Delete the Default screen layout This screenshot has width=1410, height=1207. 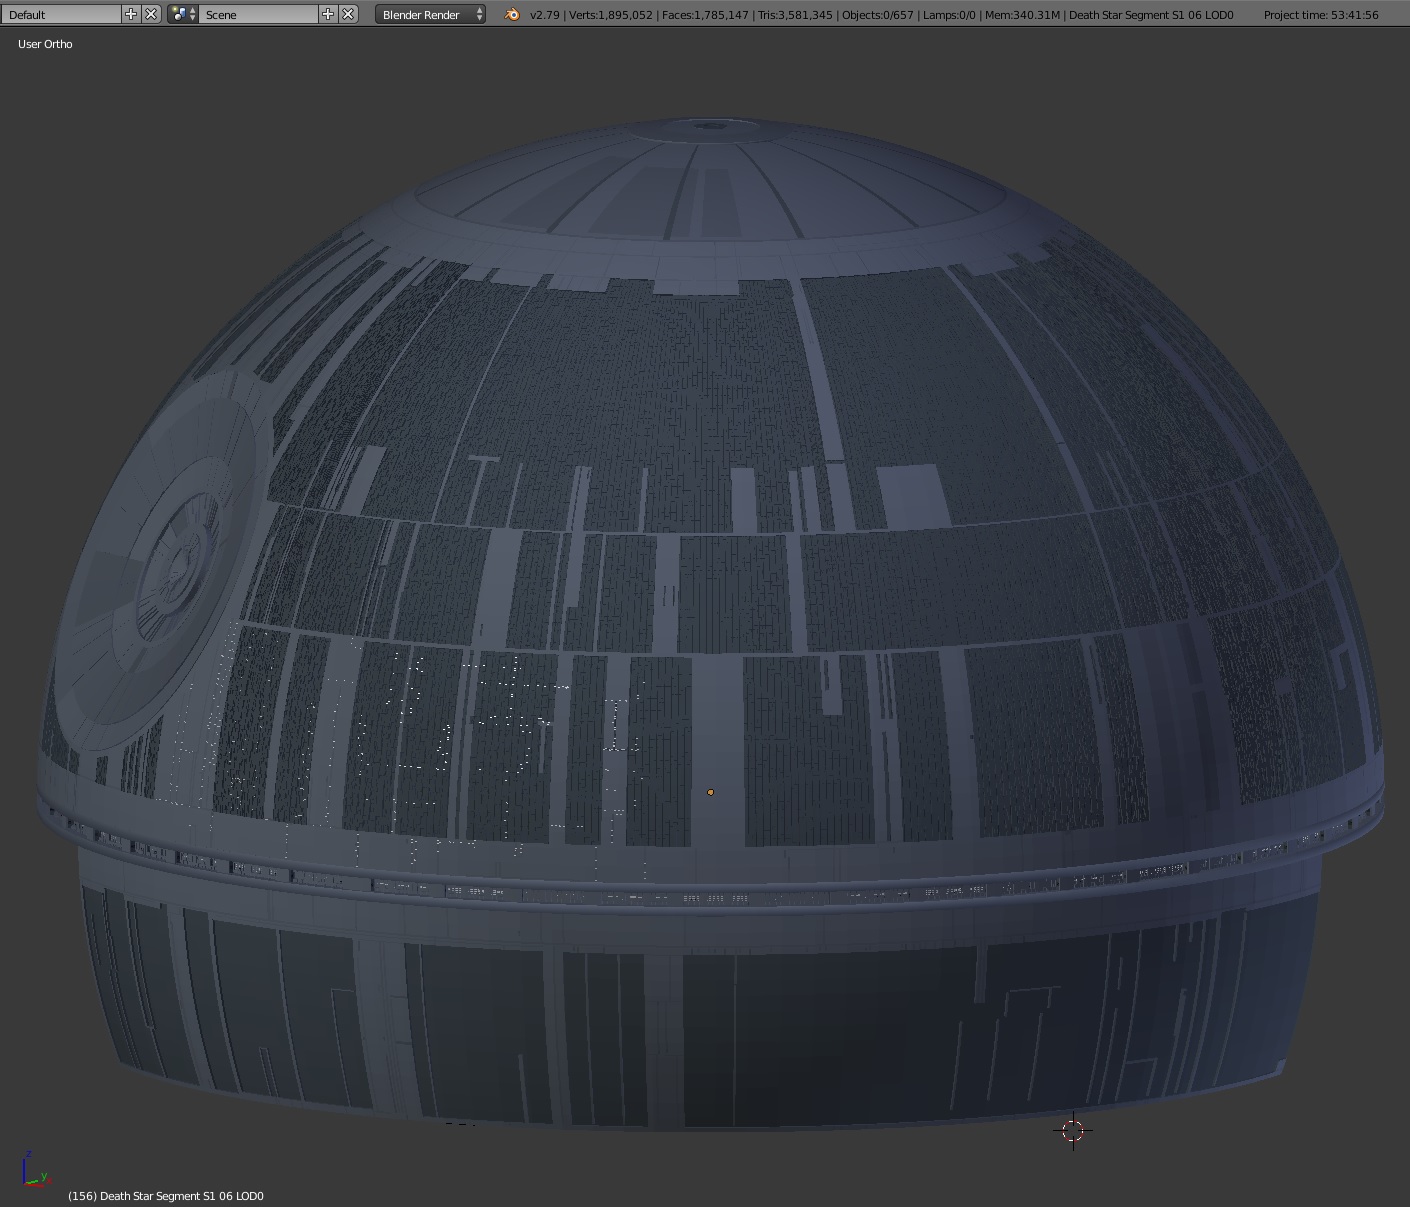click(151, 14)
